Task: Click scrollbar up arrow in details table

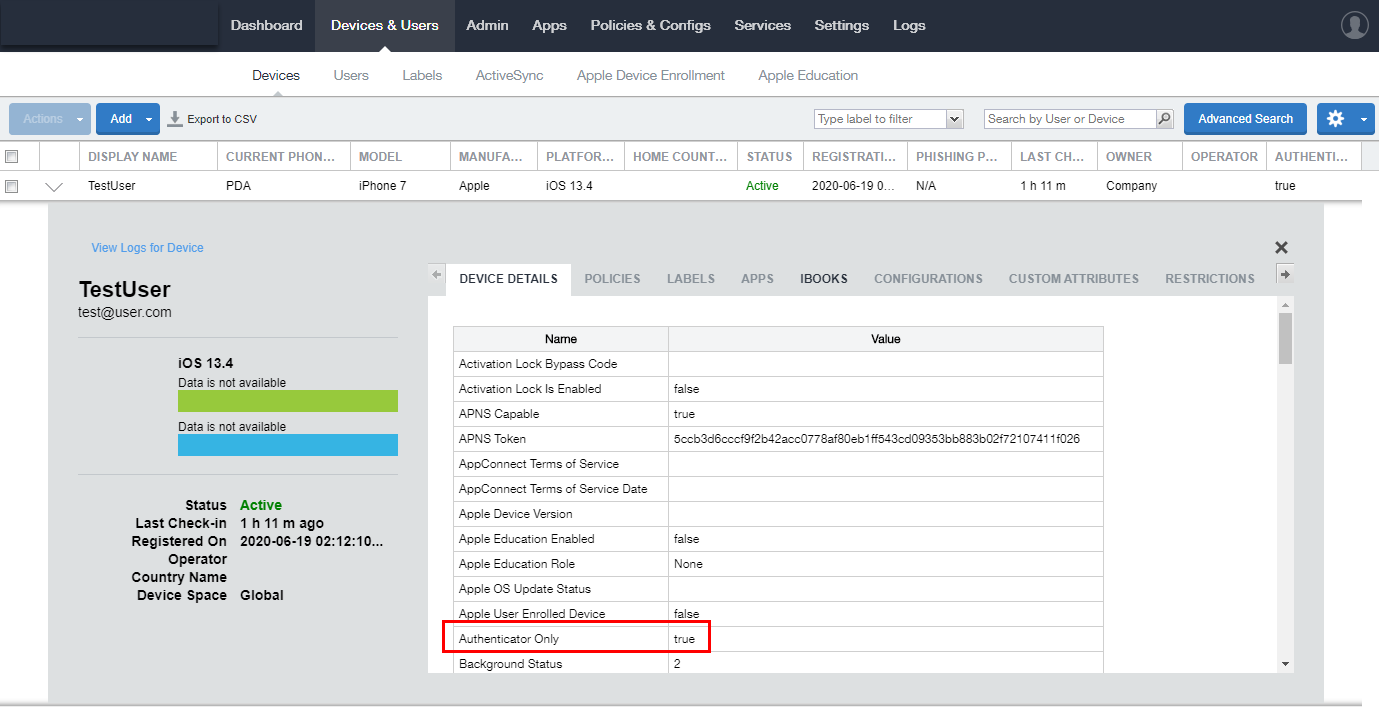Action: tap(1285, 303)
